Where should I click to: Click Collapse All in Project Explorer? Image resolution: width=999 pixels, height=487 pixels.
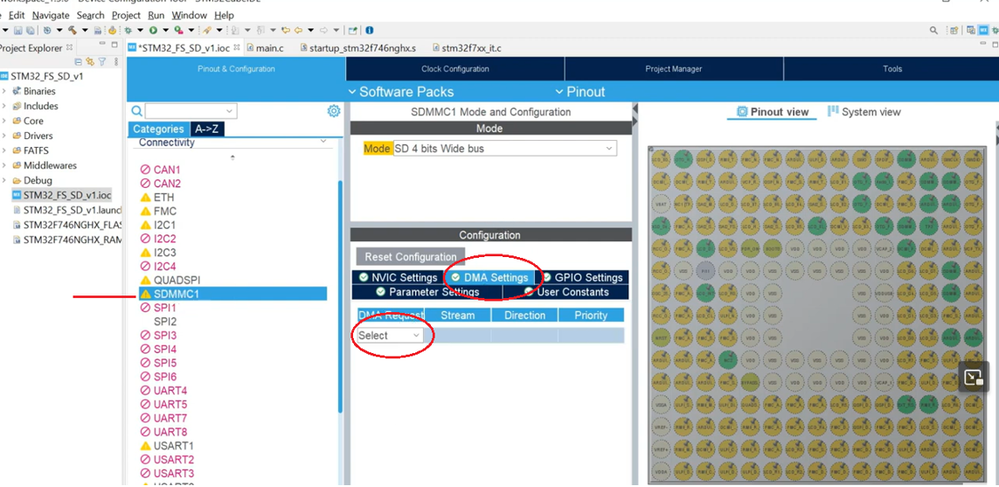point(78,62)
